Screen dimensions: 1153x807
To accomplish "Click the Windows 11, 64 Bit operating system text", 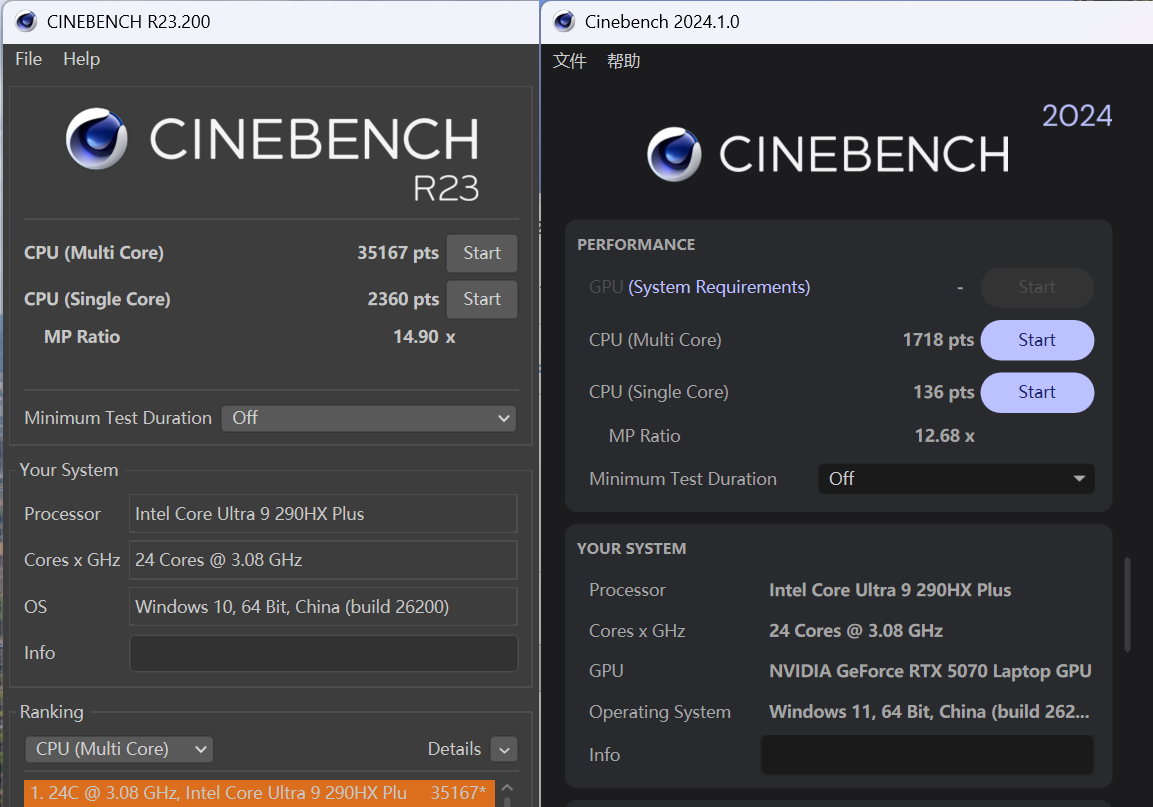I will pyautogui.click(x=929, y=711).
